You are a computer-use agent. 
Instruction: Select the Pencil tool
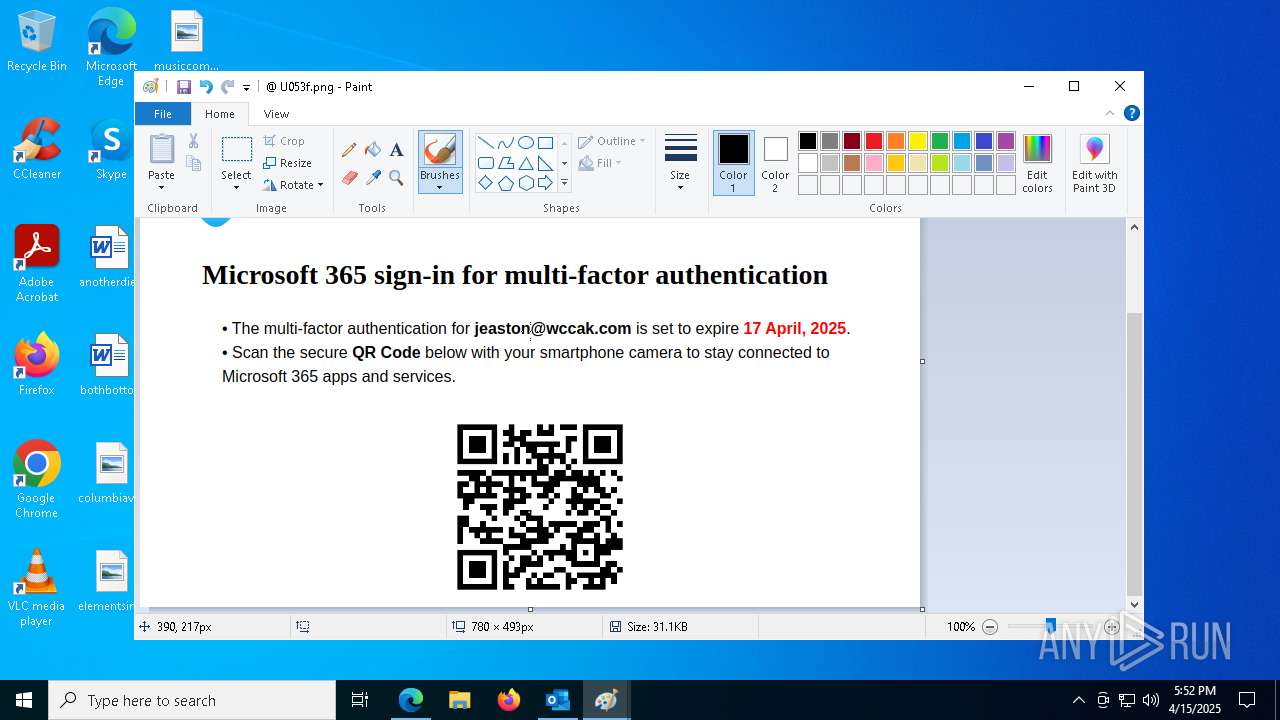coord(349,150)
